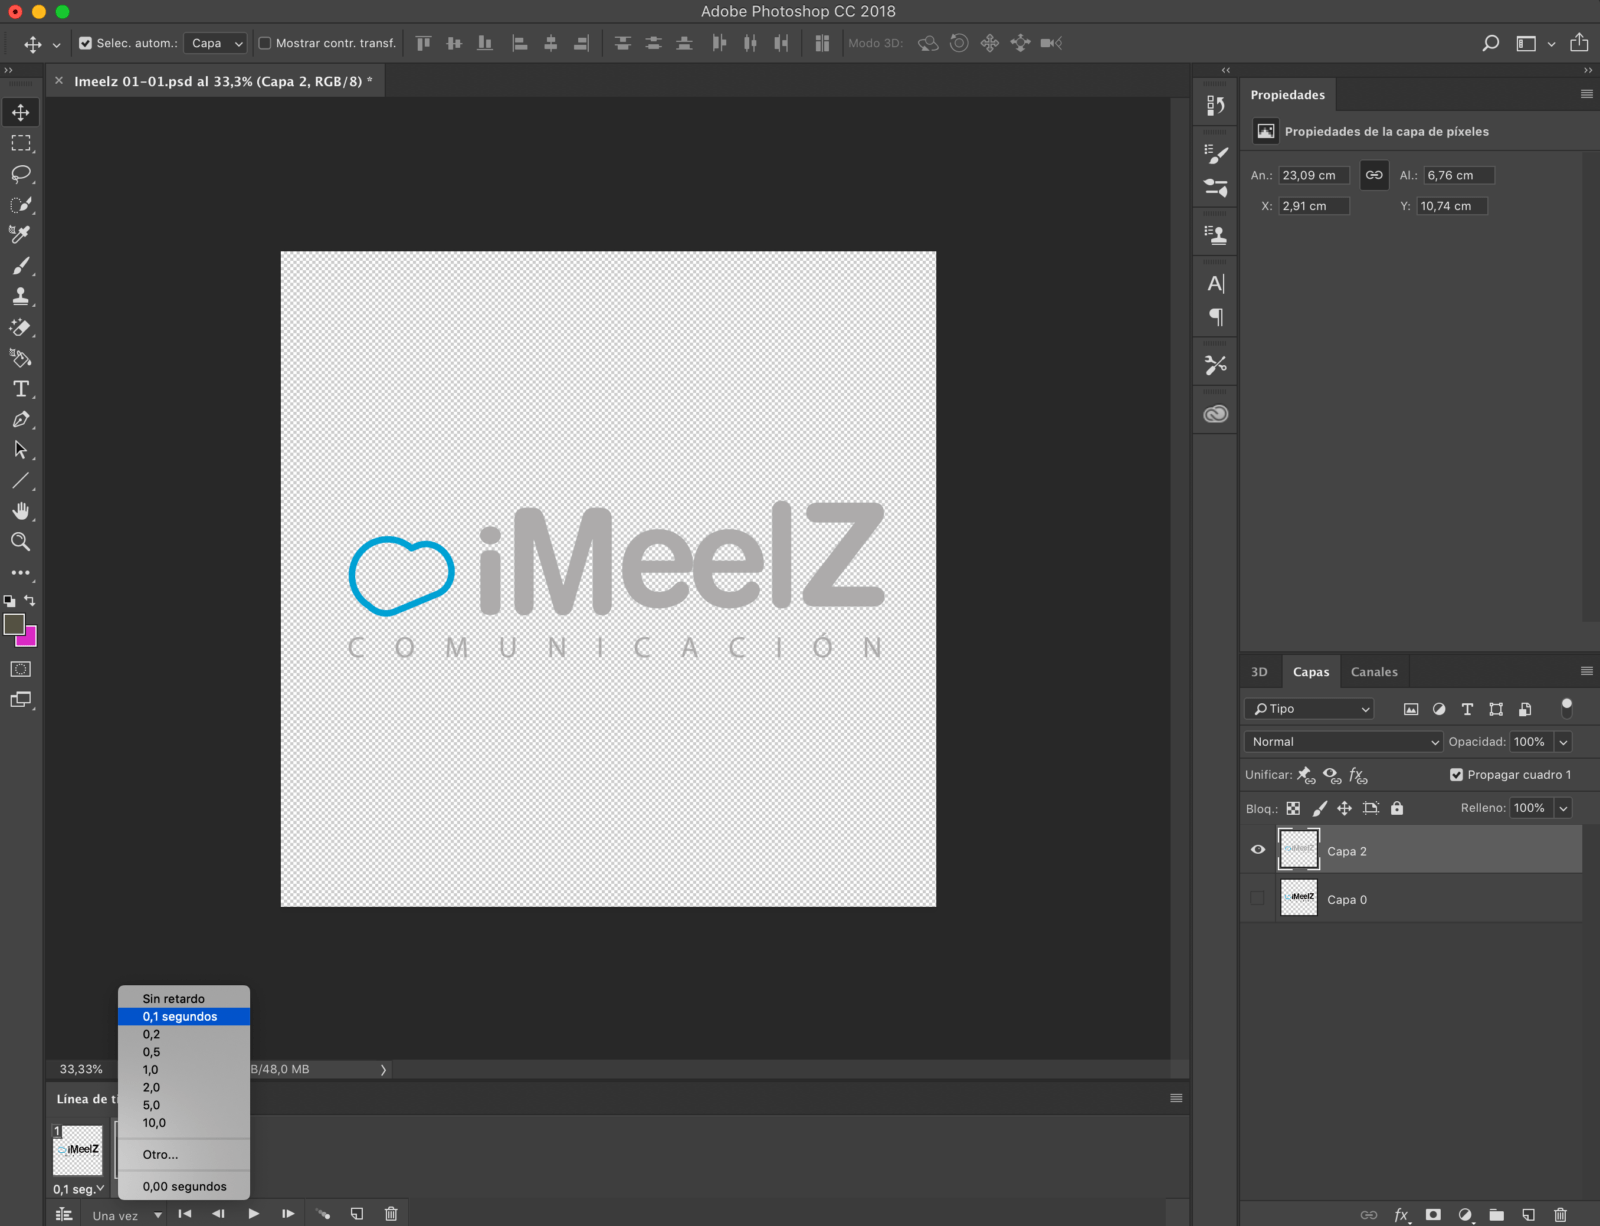Image resolution: width=1600 pixels, height=1226 pixels.
Task: Toggle the lock all padlock icon
Action: (x=1397, y=808)
